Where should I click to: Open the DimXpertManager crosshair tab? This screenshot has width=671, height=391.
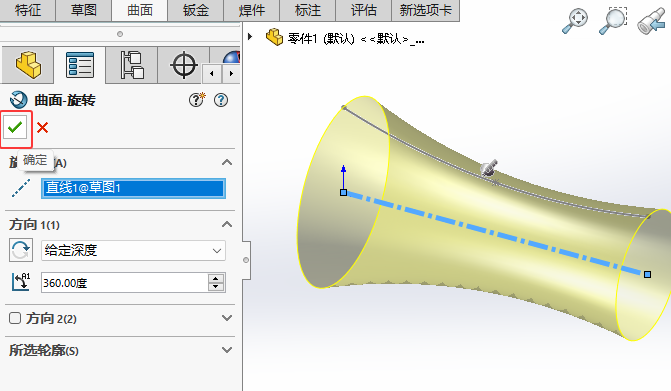tap(184, 65)
